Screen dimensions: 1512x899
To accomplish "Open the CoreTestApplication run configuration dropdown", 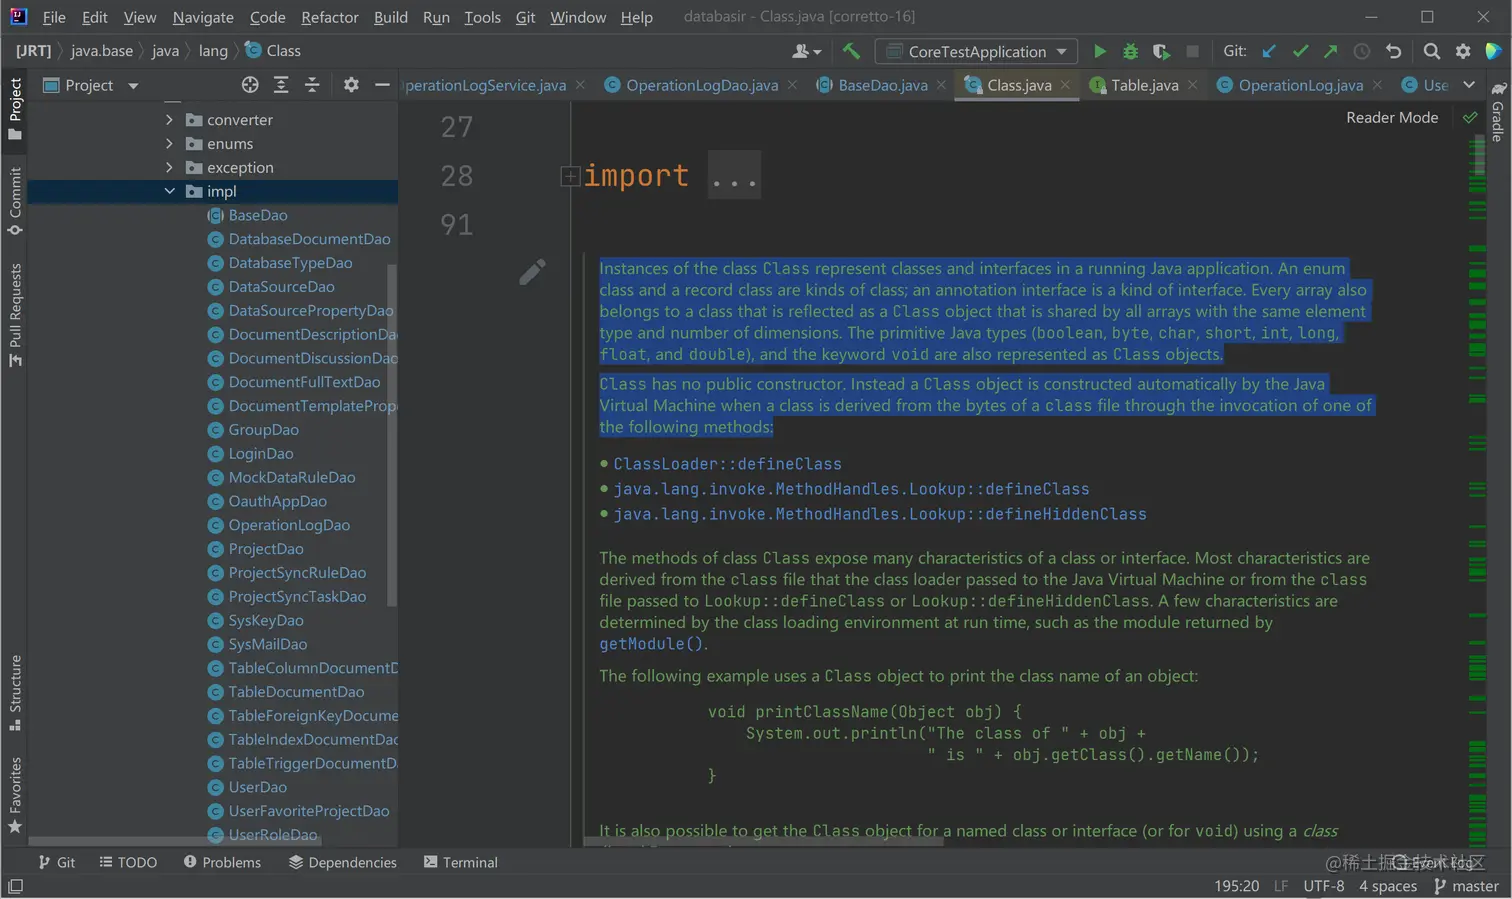I will [x=977, y=51].
